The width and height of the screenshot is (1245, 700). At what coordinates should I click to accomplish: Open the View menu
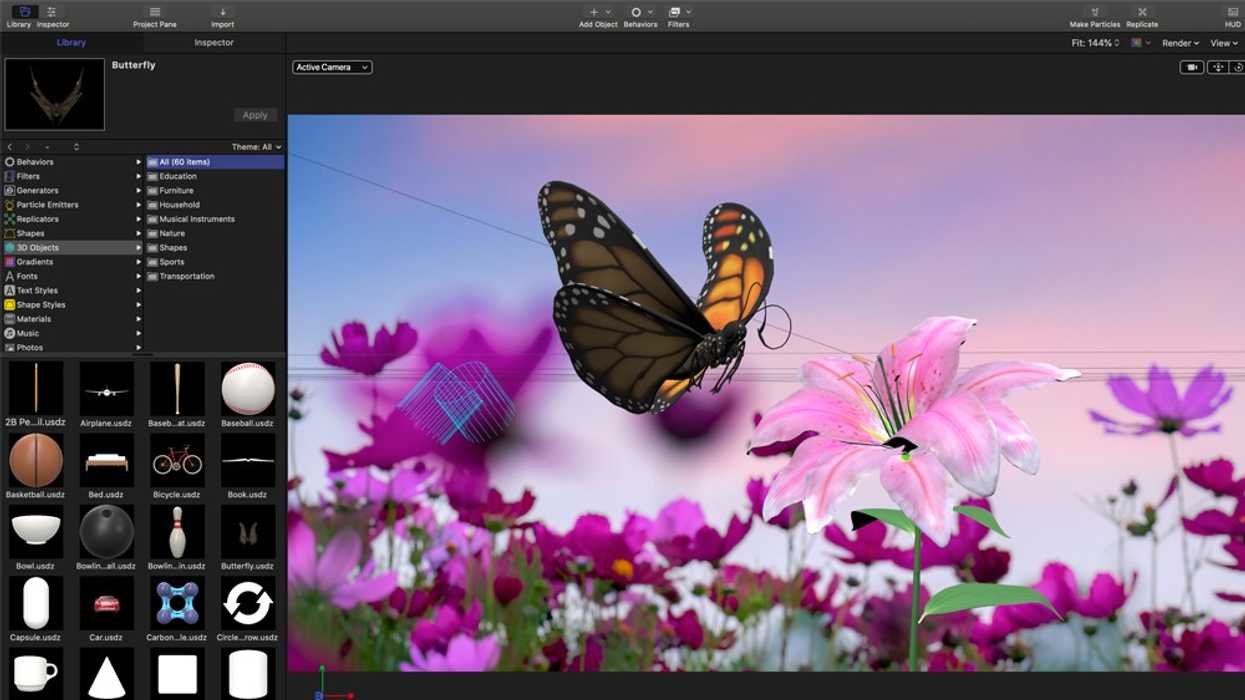(1225, 43)
